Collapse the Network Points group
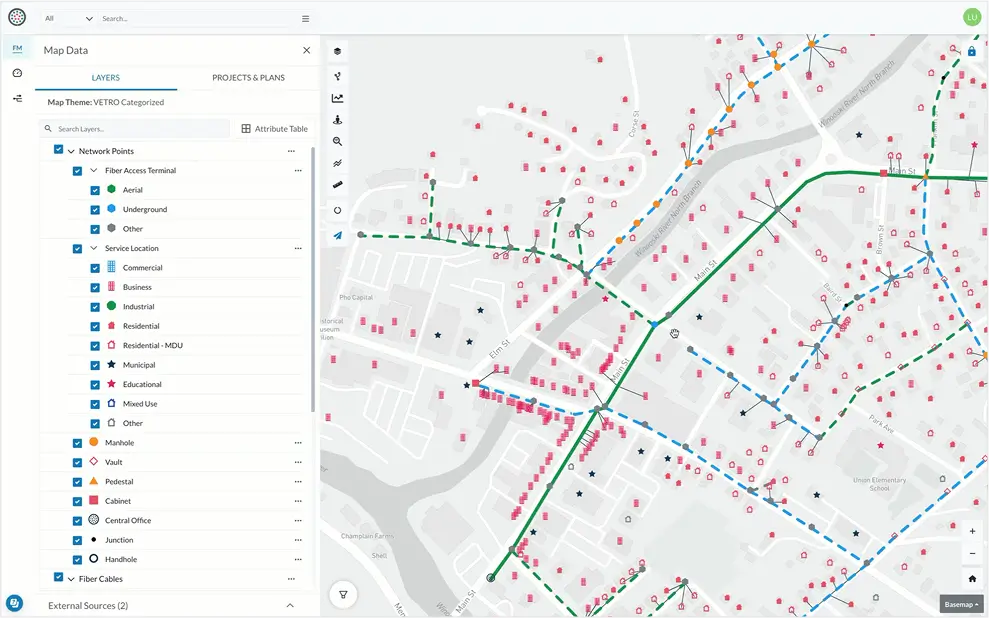The image size is (989, 618). [71, 151]
